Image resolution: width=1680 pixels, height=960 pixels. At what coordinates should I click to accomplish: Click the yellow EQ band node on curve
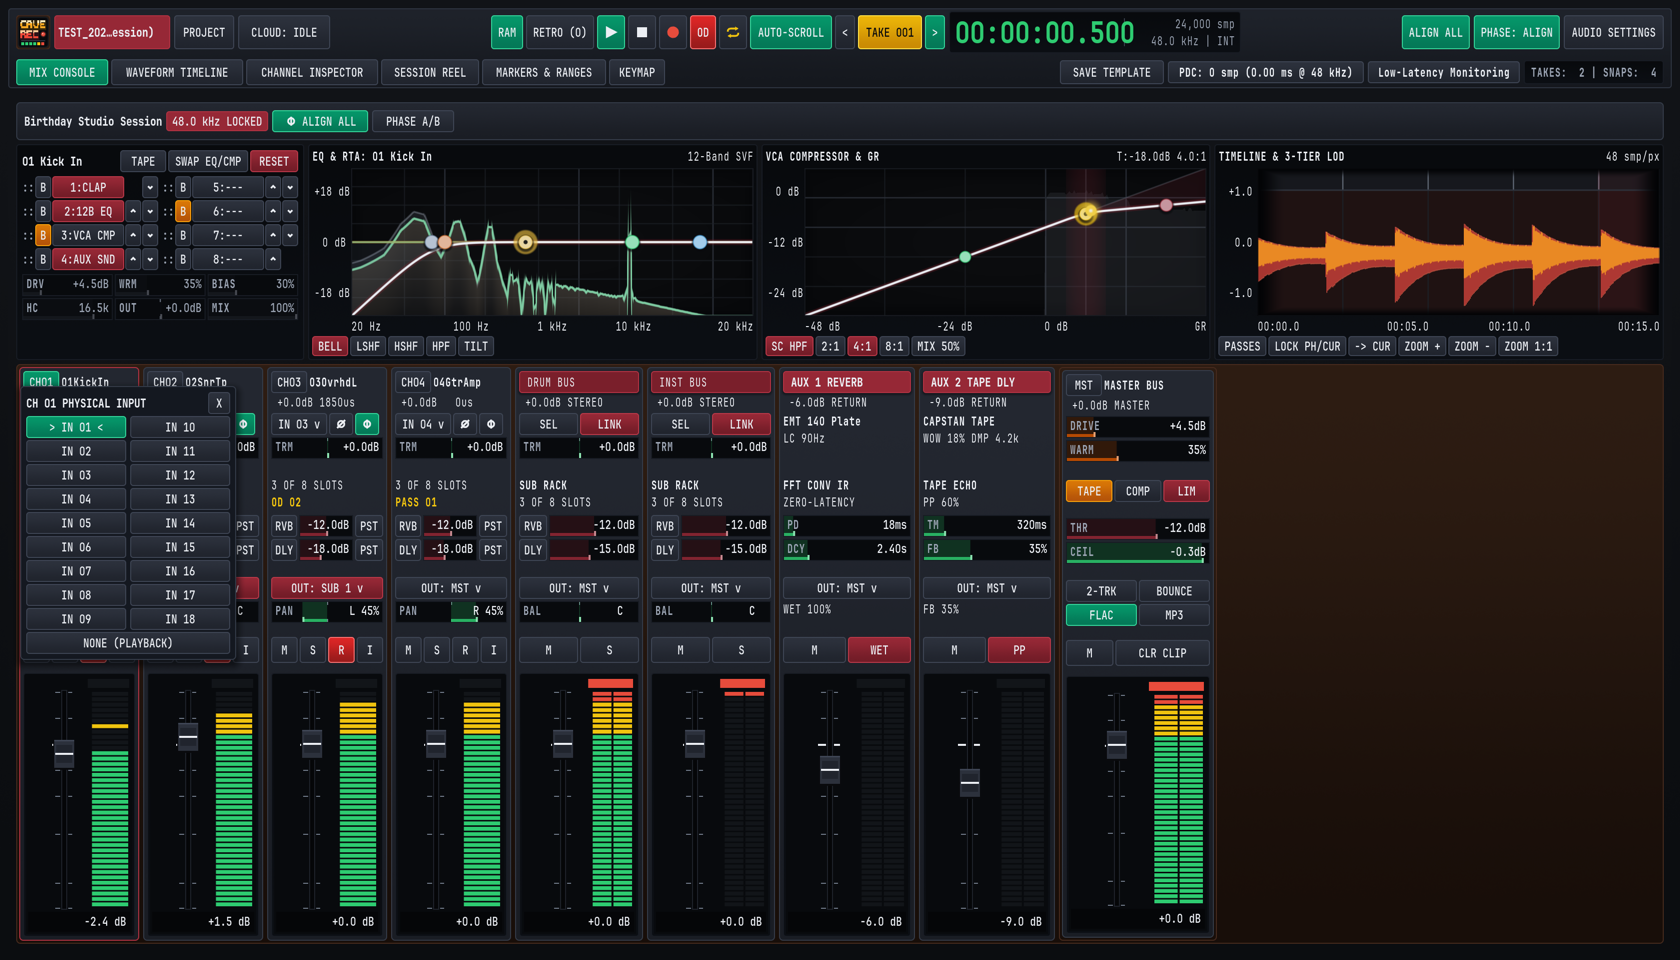[x=525, y=242]
